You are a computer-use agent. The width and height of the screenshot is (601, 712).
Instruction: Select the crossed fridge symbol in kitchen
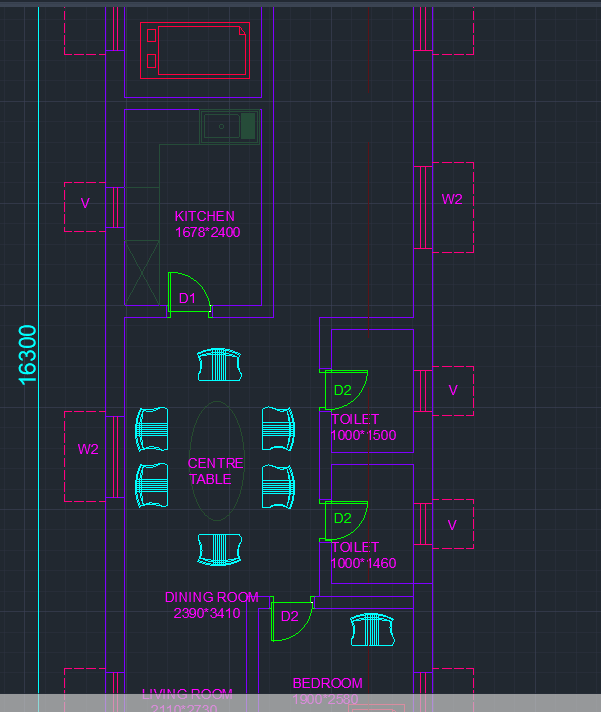coord(142,272)
